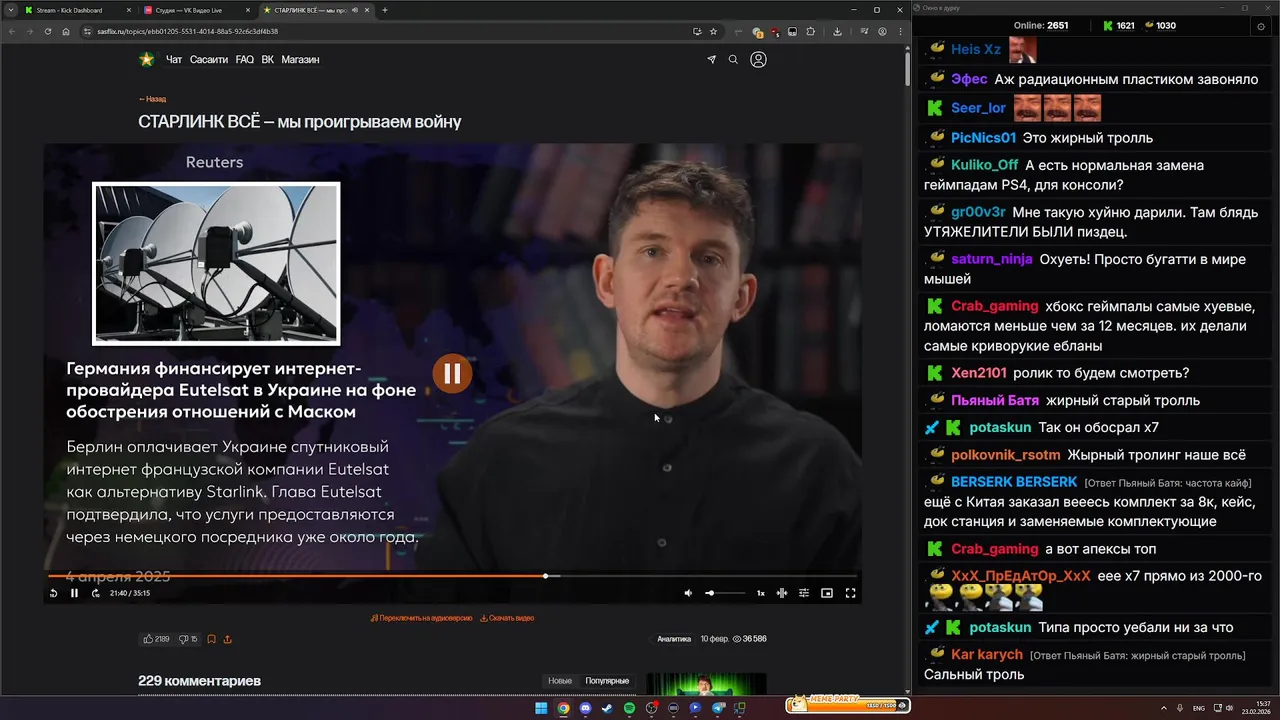Open Чат in site navigation

pyautogui.click(x=174, y=60)
